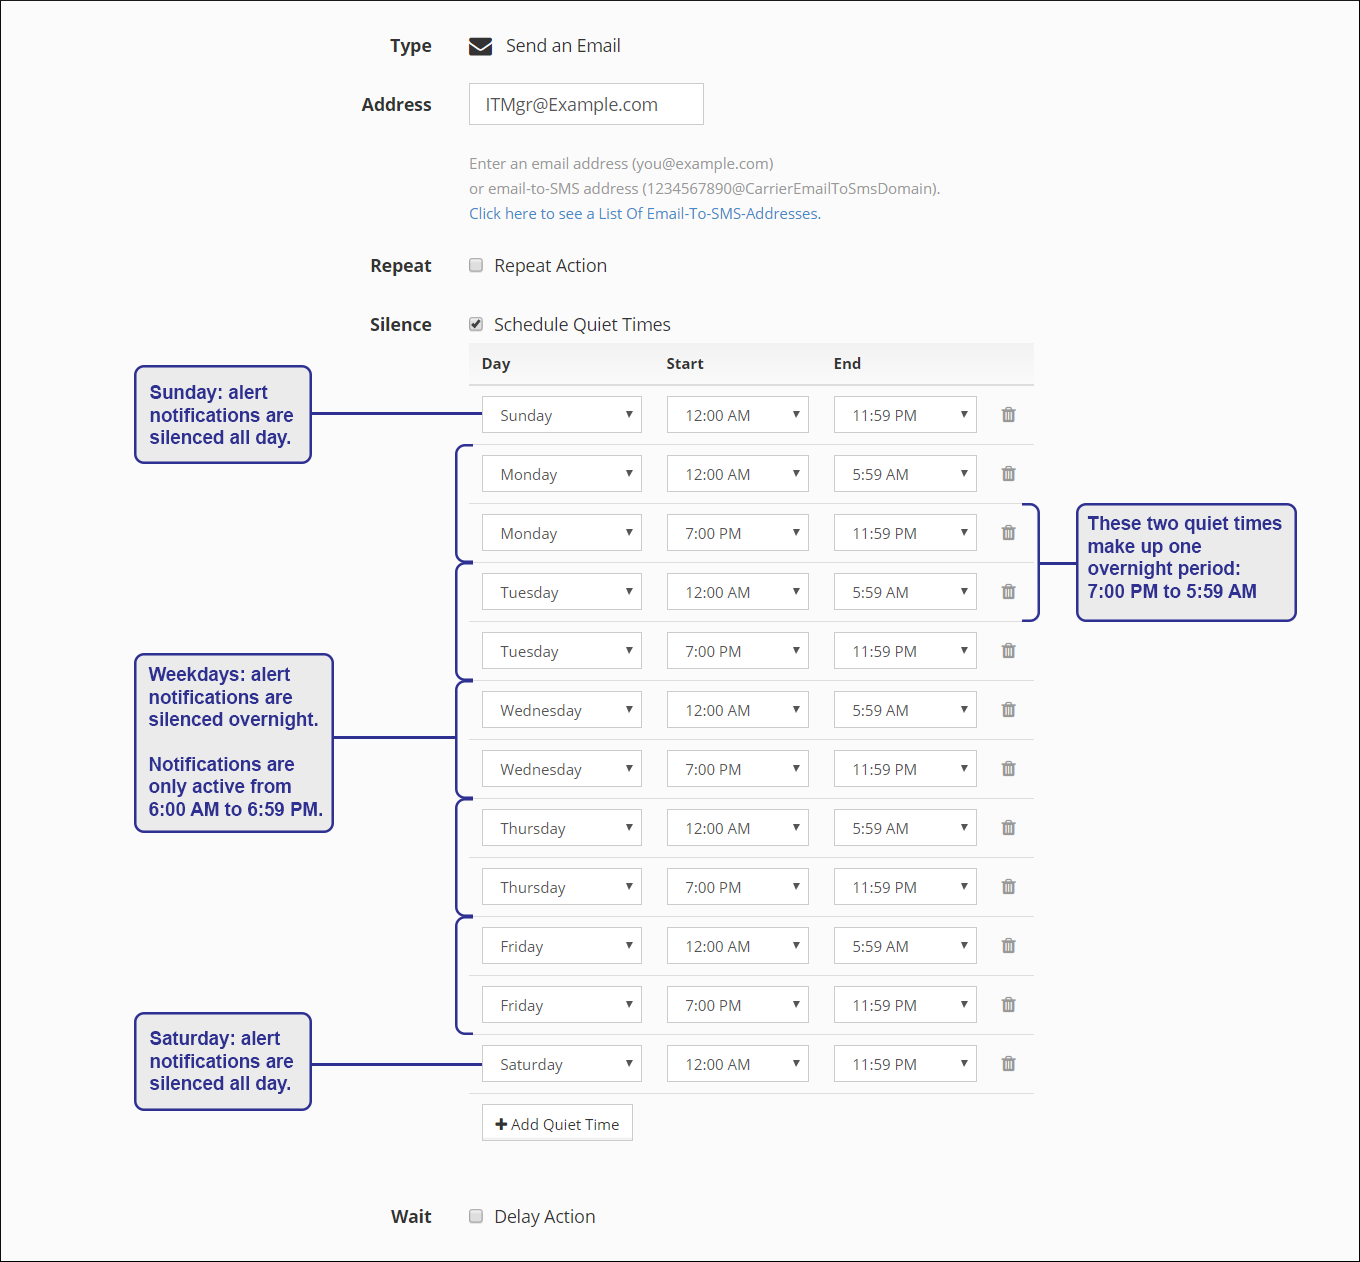Delete Monday 12:00 AM quiet time row
The height and width of the screenshot is (1262, 1360).
(1008, 474)
